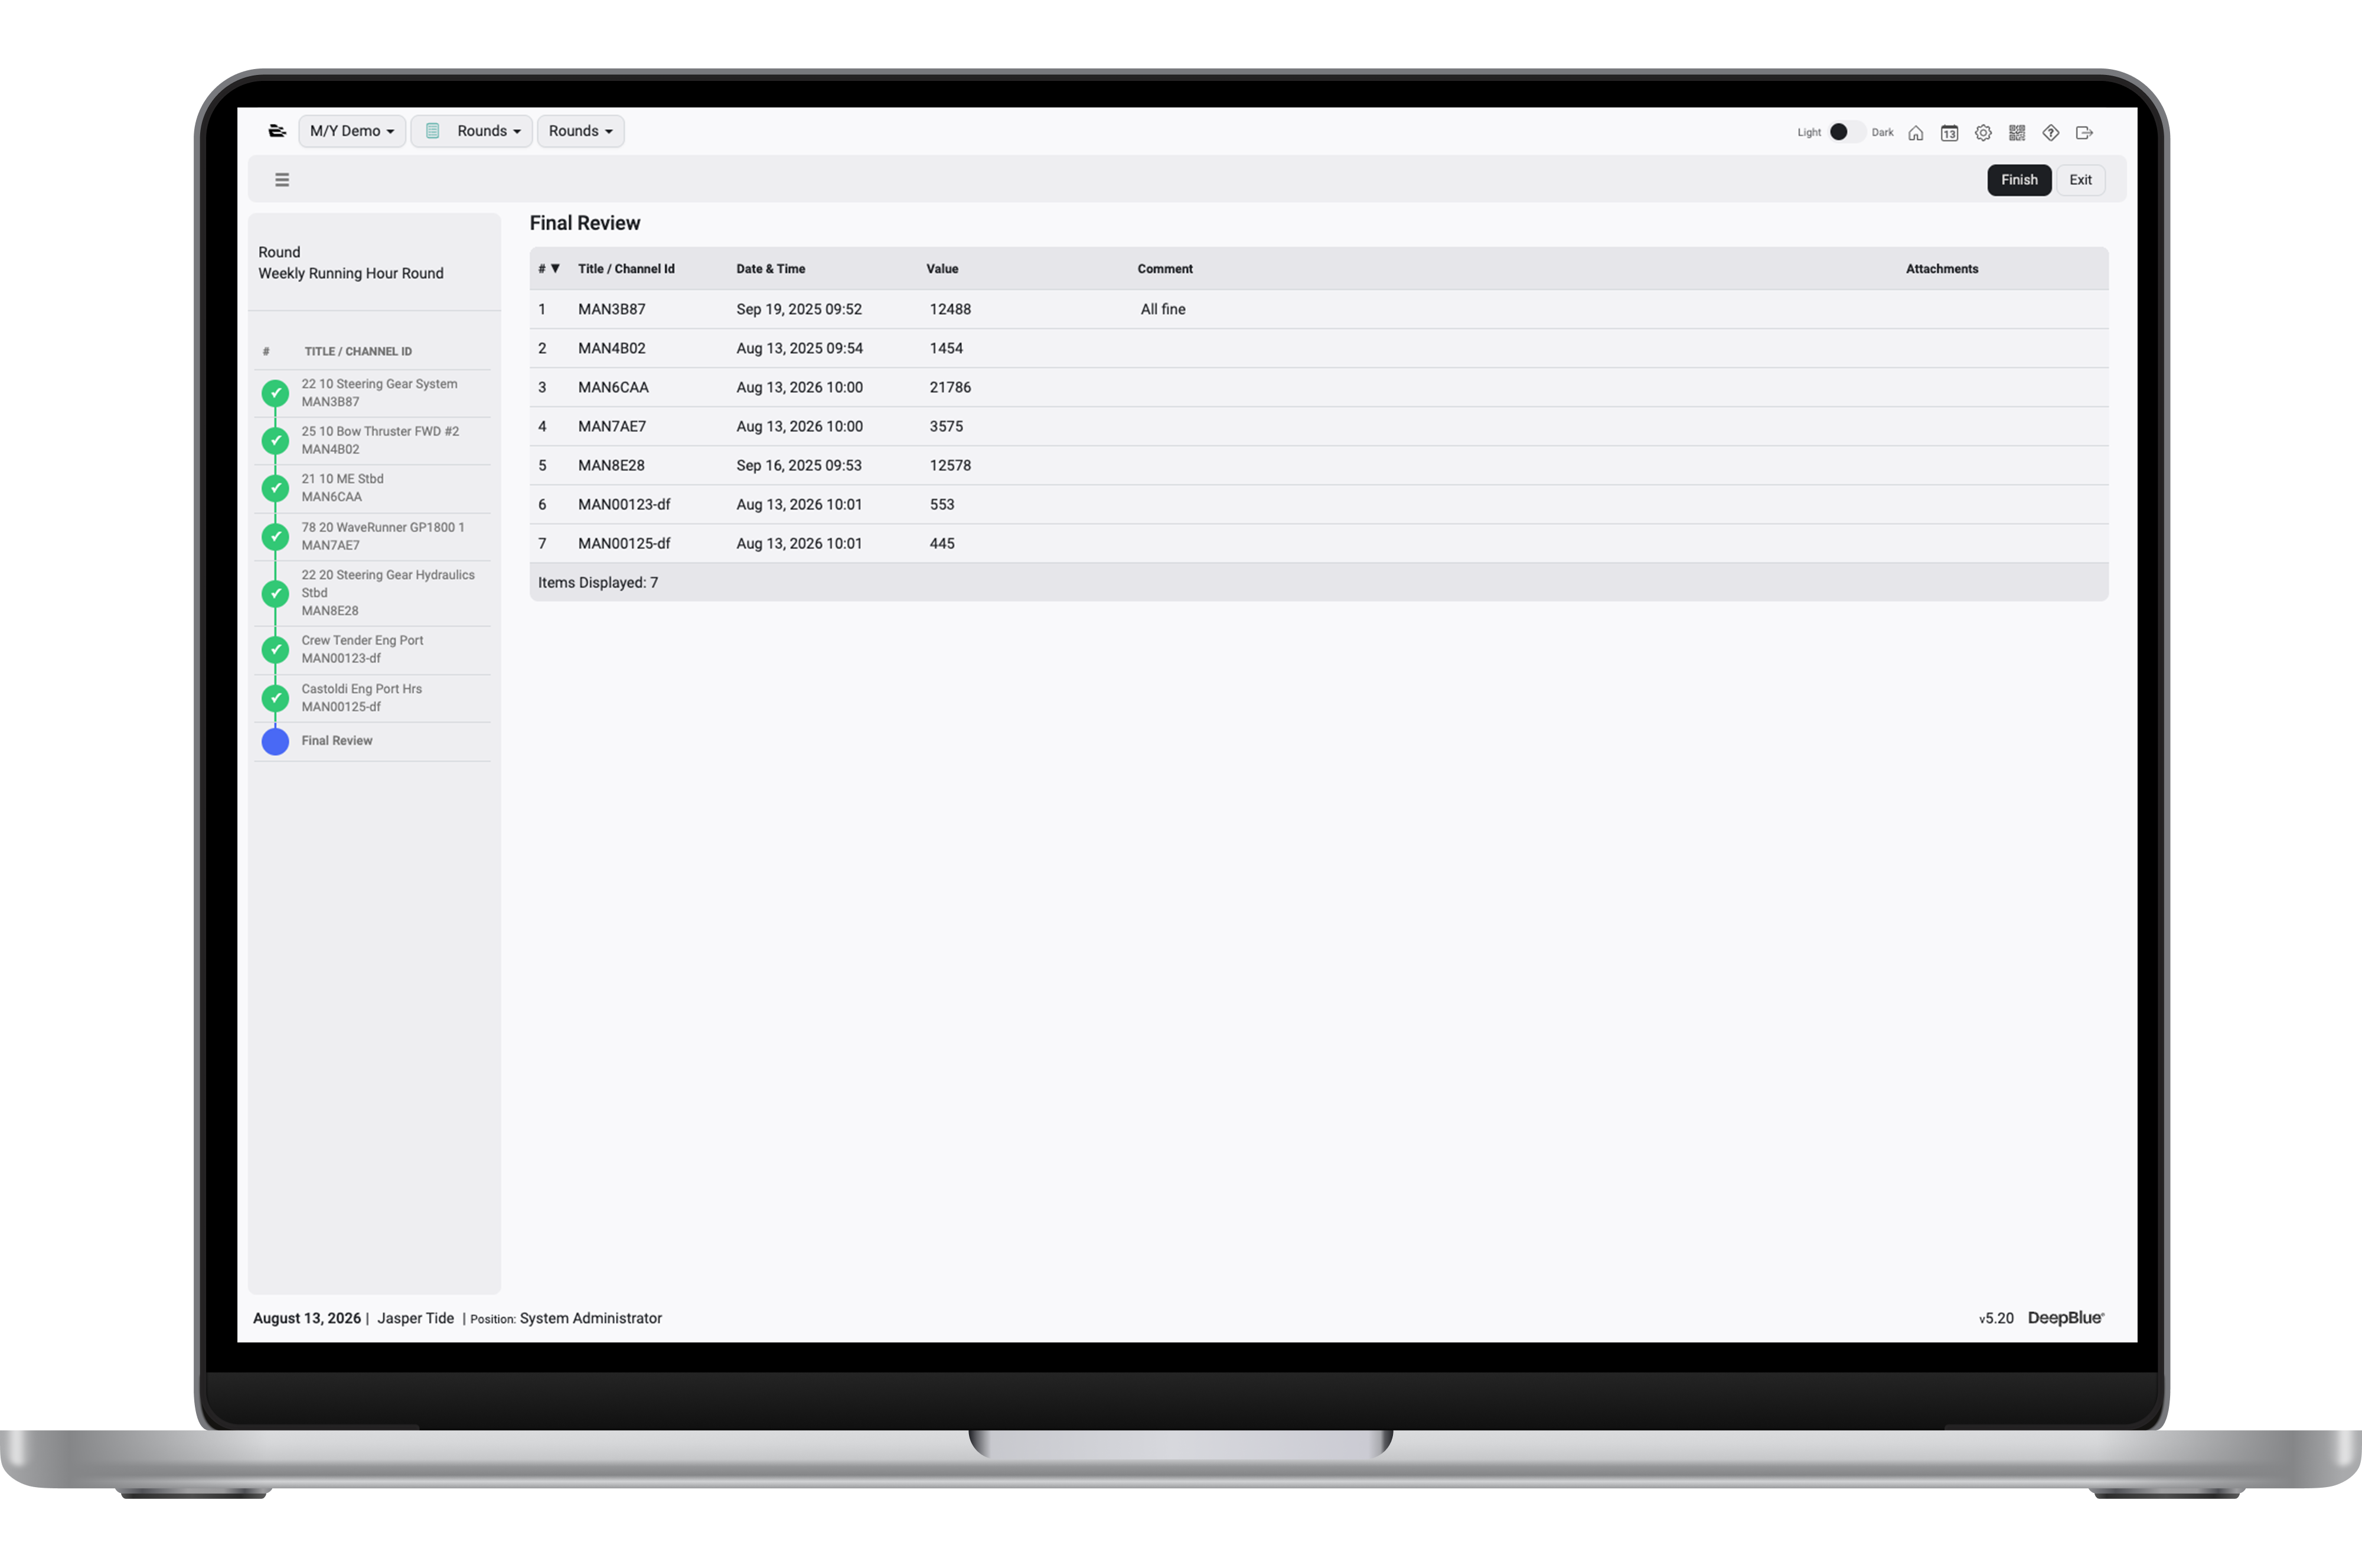Toggle the hamburger sidebar menu icon
The image size is (2362, 1568).
pyautogui.click(x=282, y=180)
